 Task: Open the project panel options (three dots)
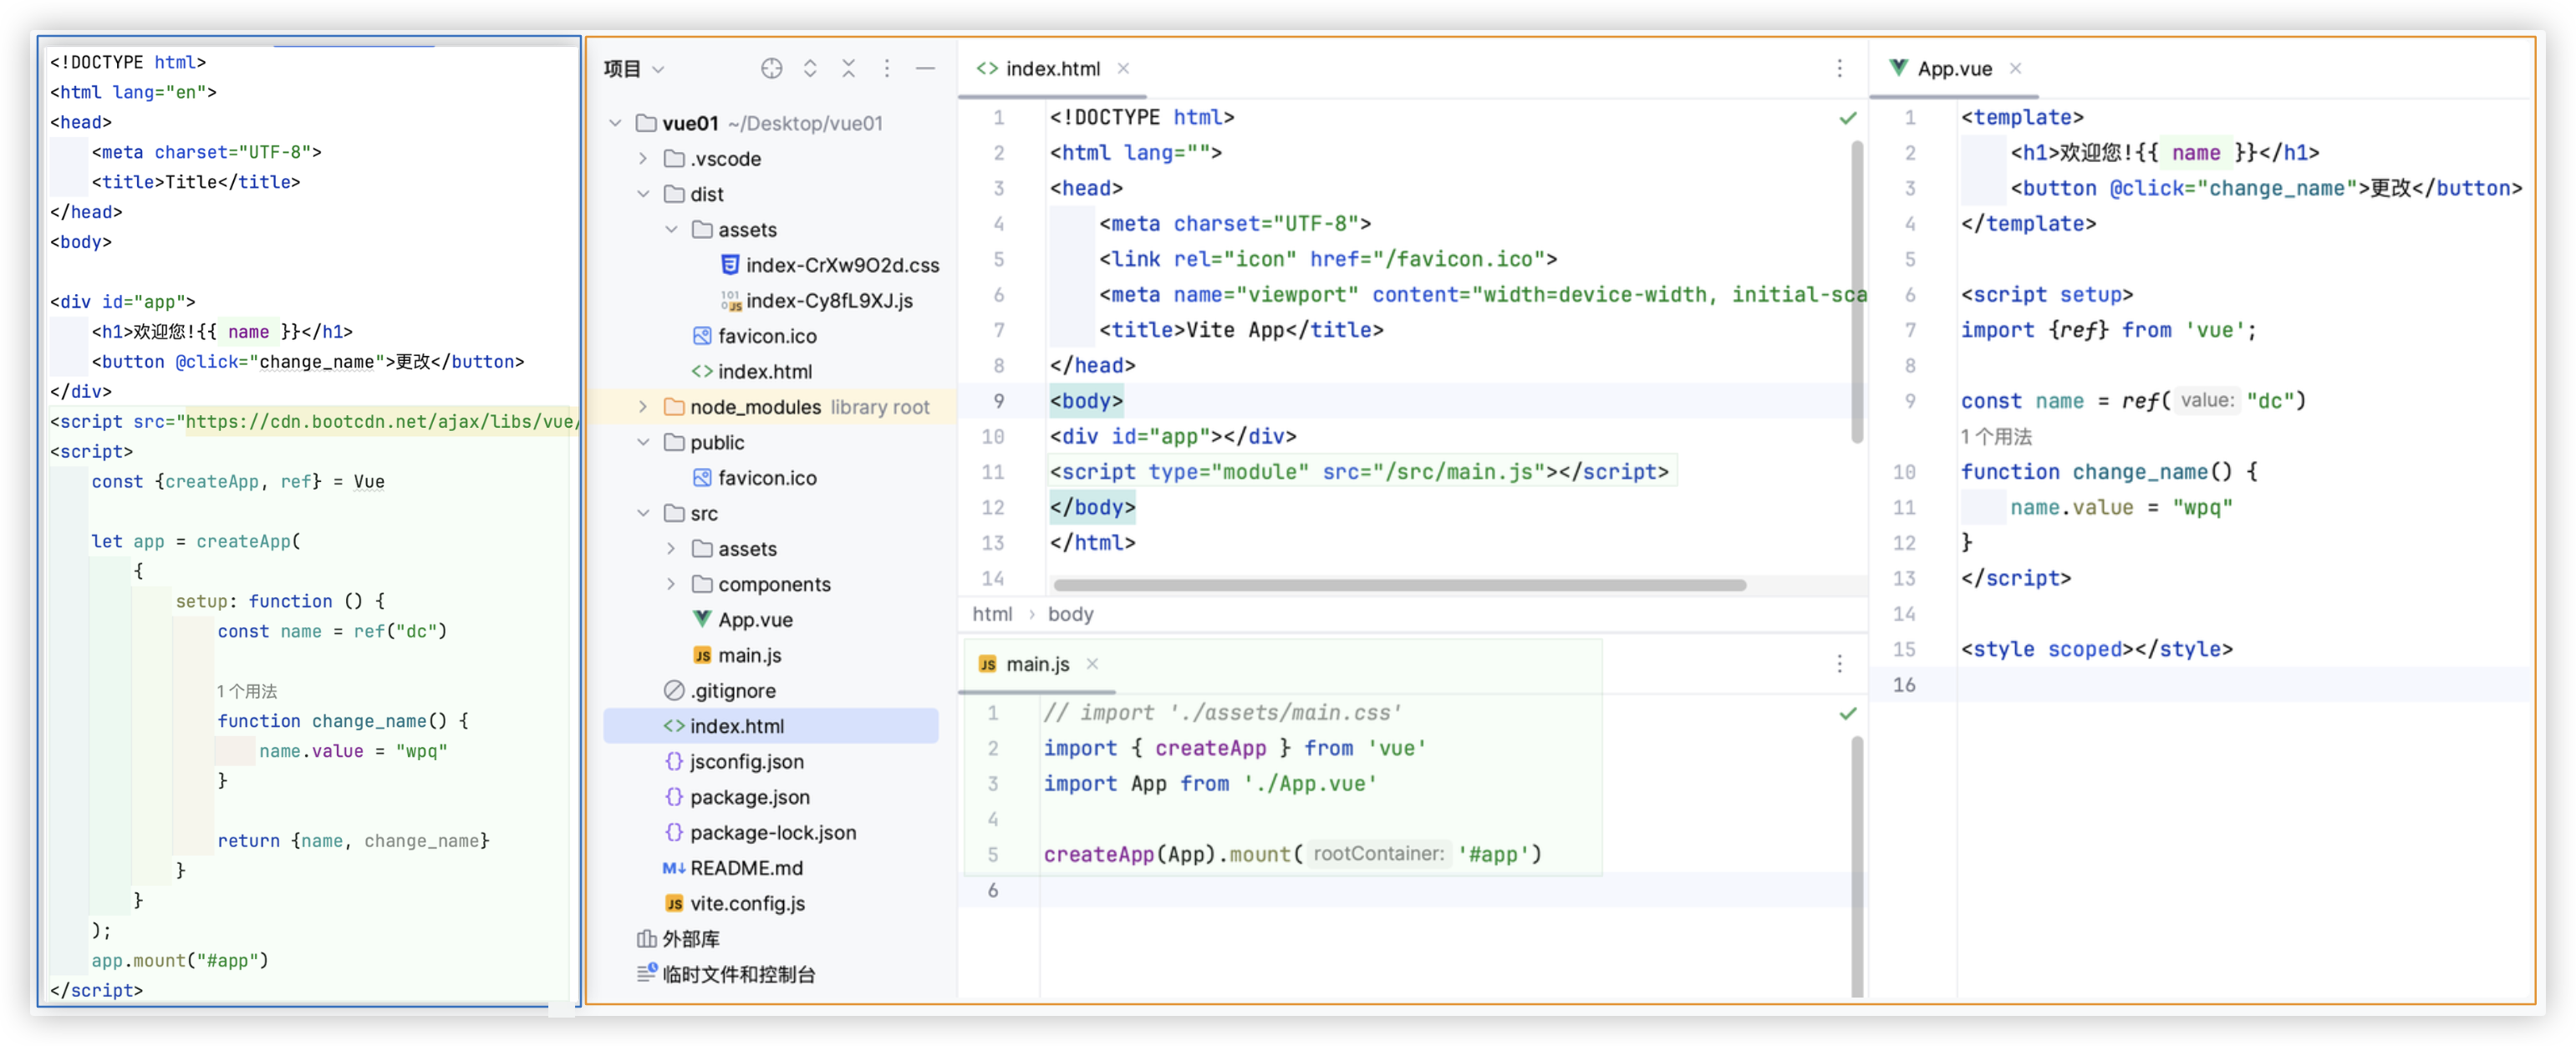887,68
